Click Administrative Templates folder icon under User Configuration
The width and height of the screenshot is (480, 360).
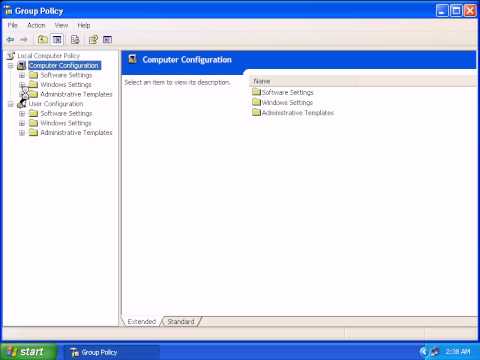tap(33, 133)
